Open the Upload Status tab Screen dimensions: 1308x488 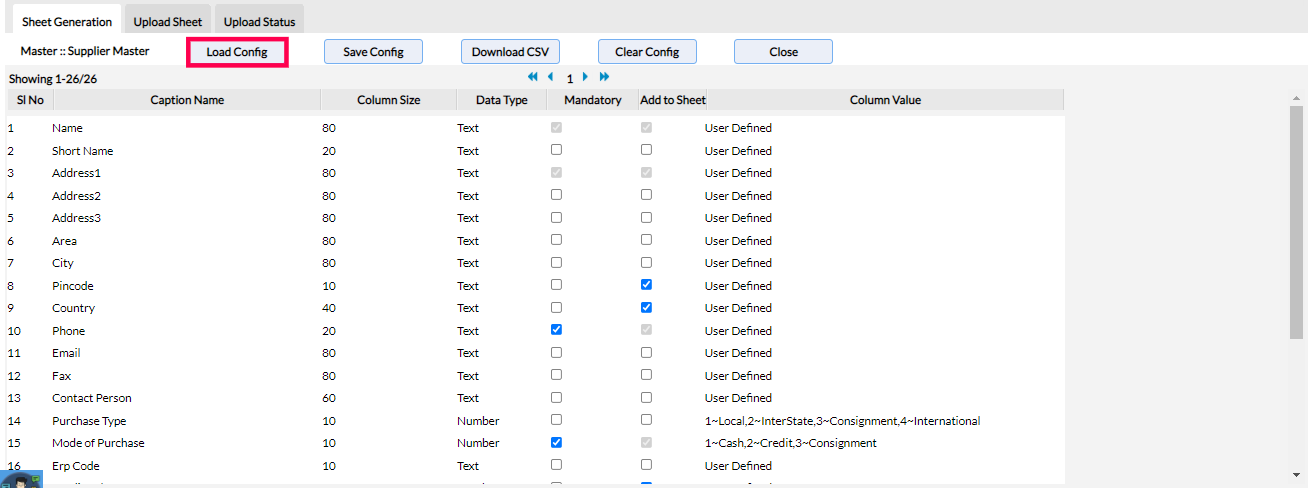(x=259, y=21)
